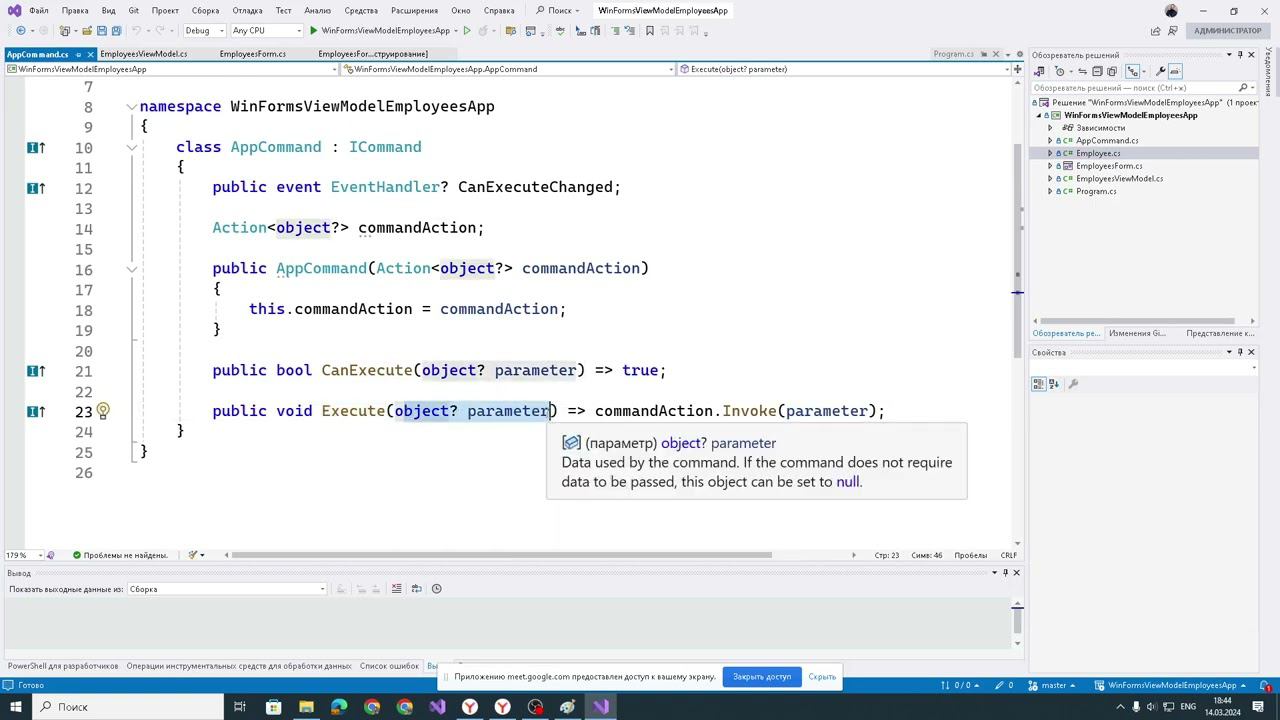
Task: Toggle the bookmark icon in toolbar
Action: coord(650,31)
